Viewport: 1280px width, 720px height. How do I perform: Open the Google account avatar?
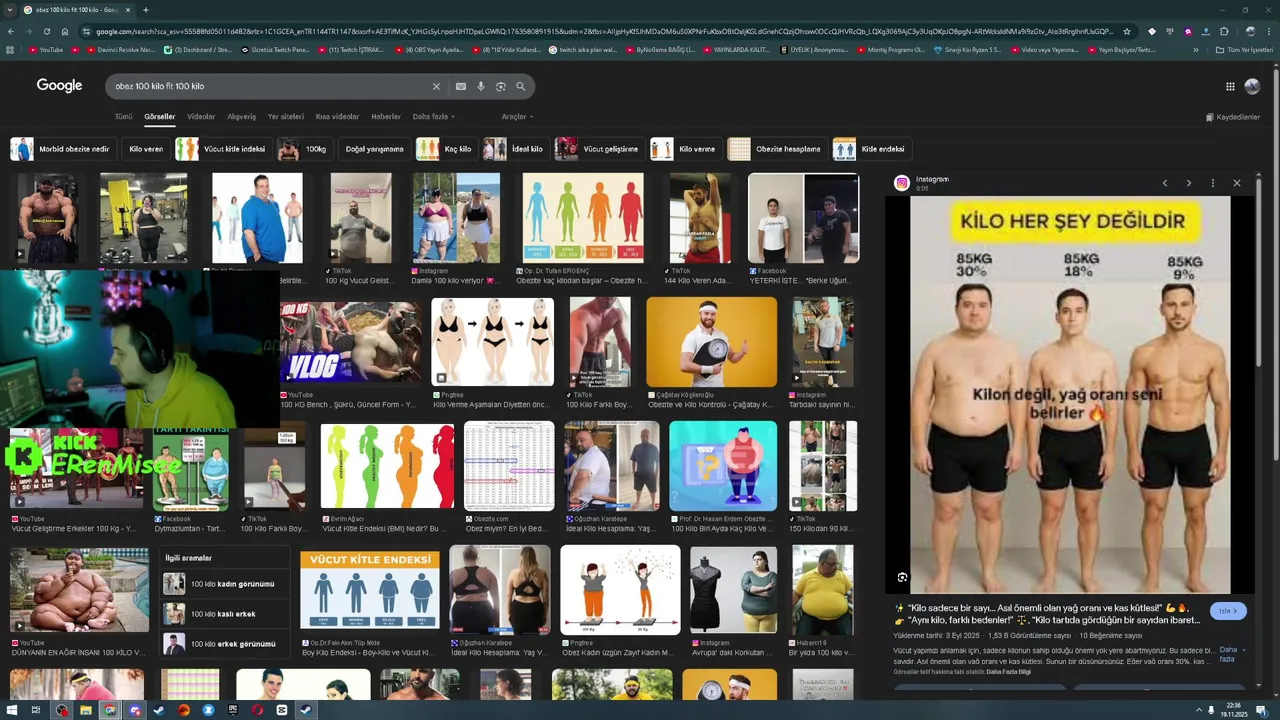coord(1252,87)
